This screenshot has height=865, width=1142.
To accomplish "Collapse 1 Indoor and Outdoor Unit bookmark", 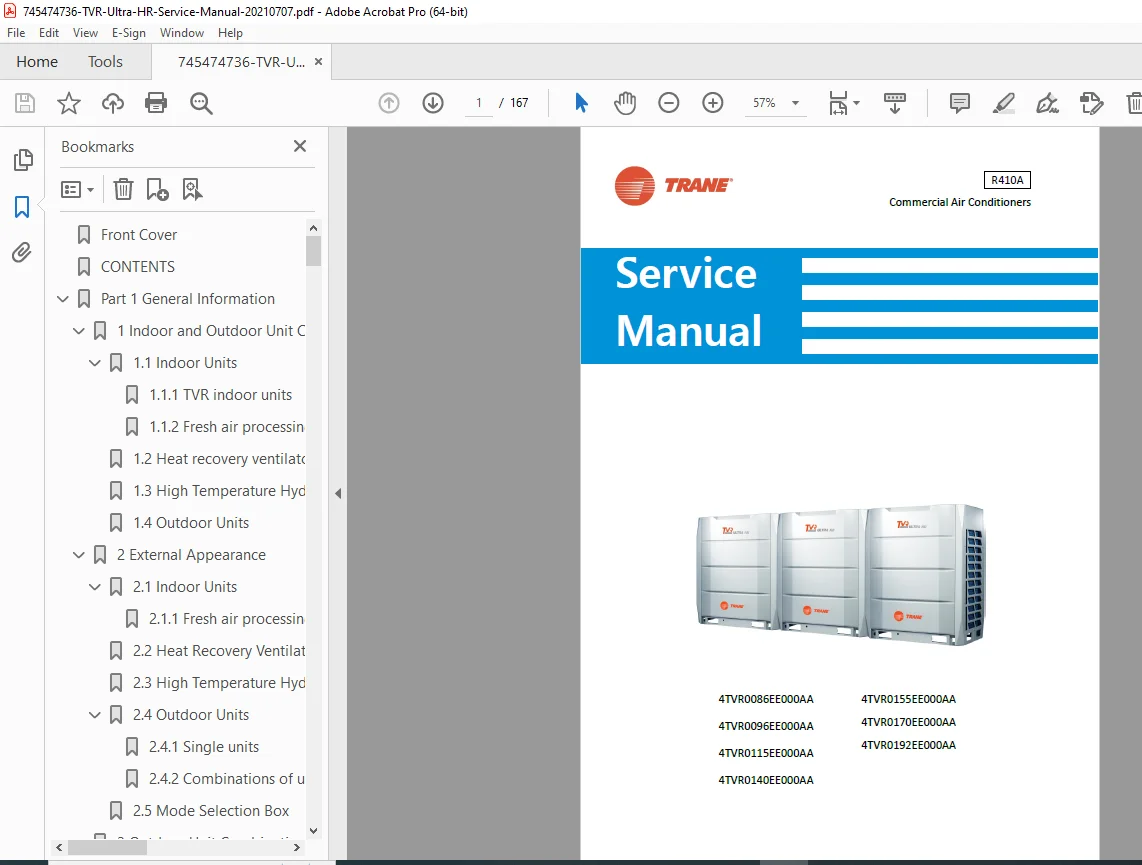I will [x=79, y=331].
